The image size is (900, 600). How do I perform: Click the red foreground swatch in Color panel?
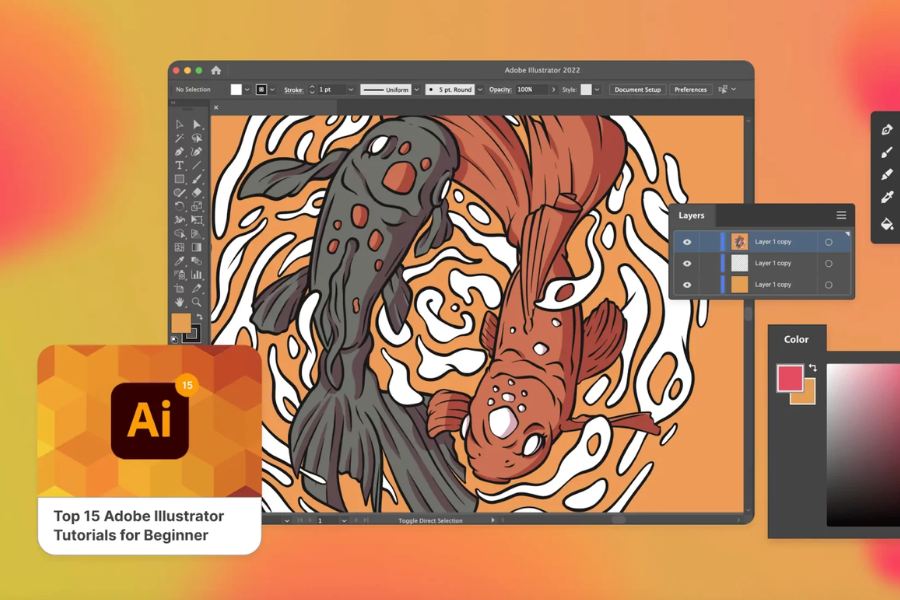tap(790, 378)
